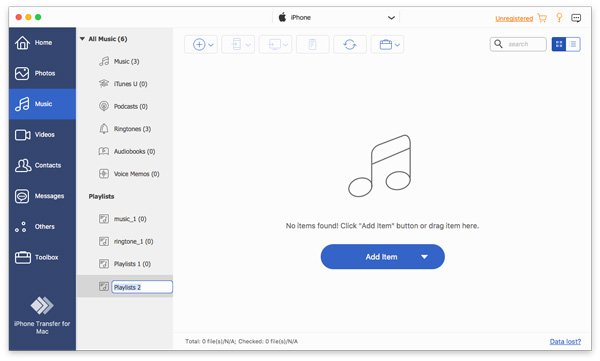Click the Podcasts icon in list

pyautogui.click(x=104, y=106)
